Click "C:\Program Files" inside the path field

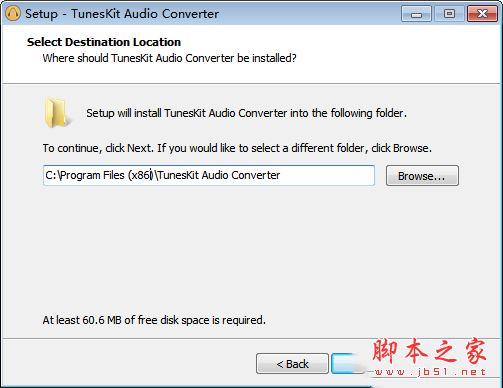pyautogui.click(x=85, y=175)
